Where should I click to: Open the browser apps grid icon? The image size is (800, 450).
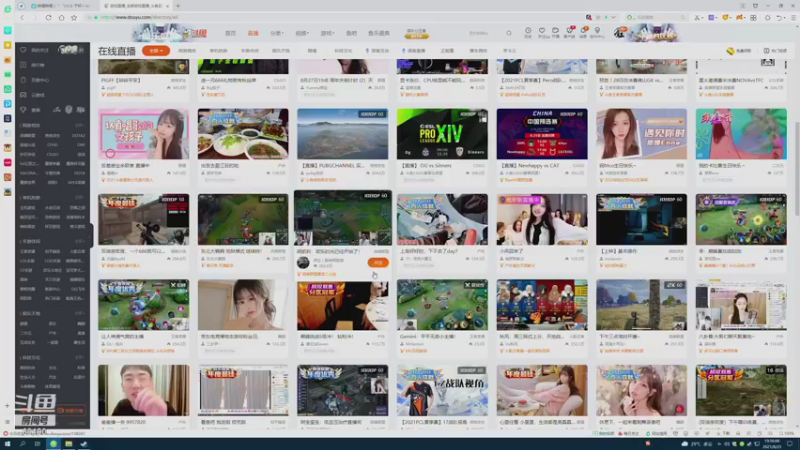[753, 17]
